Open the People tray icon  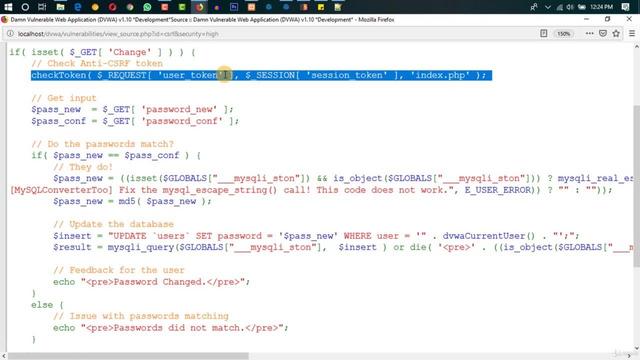tap(533, 7)
